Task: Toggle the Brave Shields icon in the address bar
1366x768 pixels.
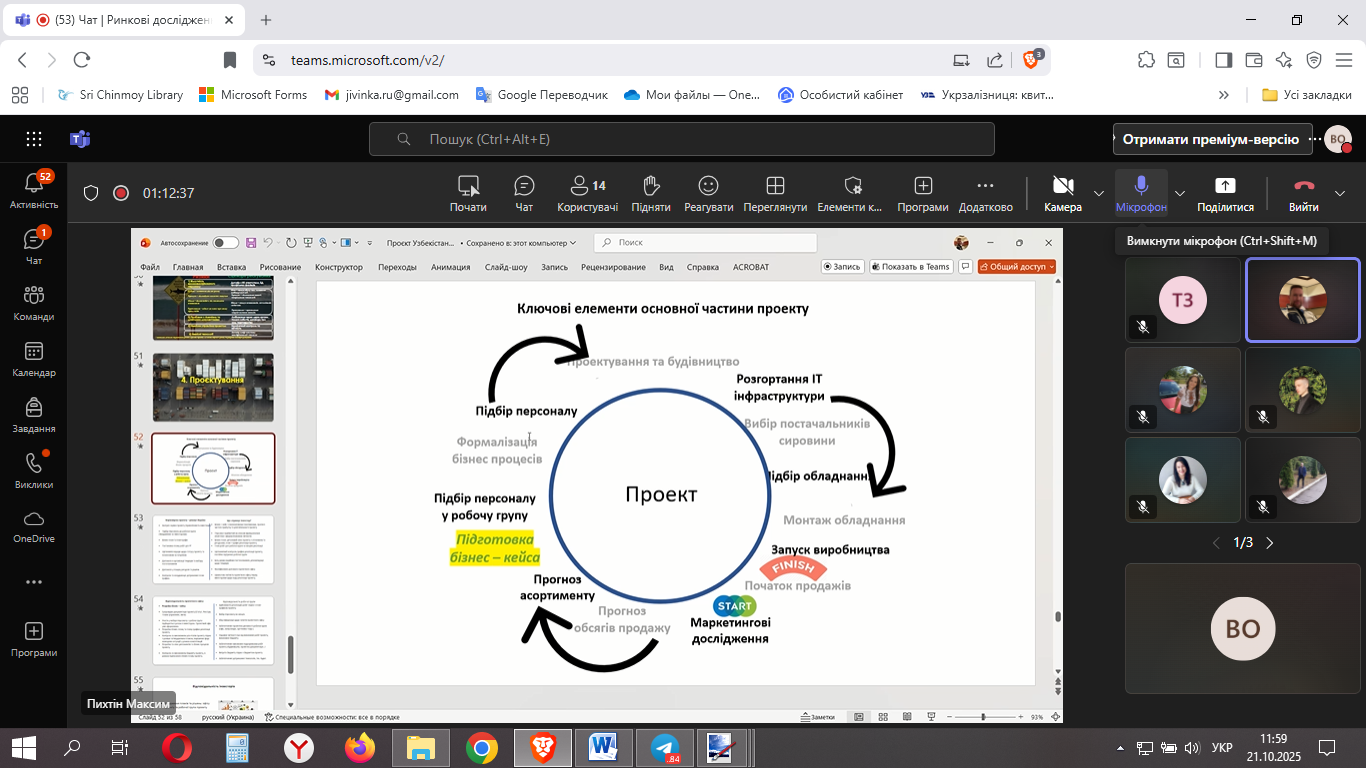Action: [x=1031, y=60]
